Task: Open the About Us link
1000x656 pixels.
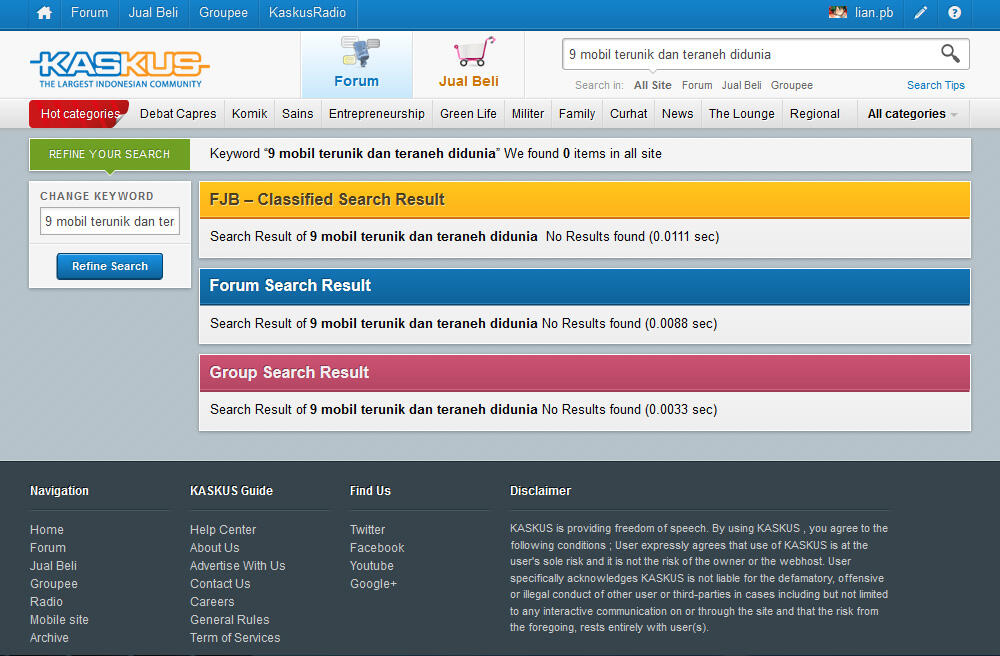Action: [x=214, y=548]
